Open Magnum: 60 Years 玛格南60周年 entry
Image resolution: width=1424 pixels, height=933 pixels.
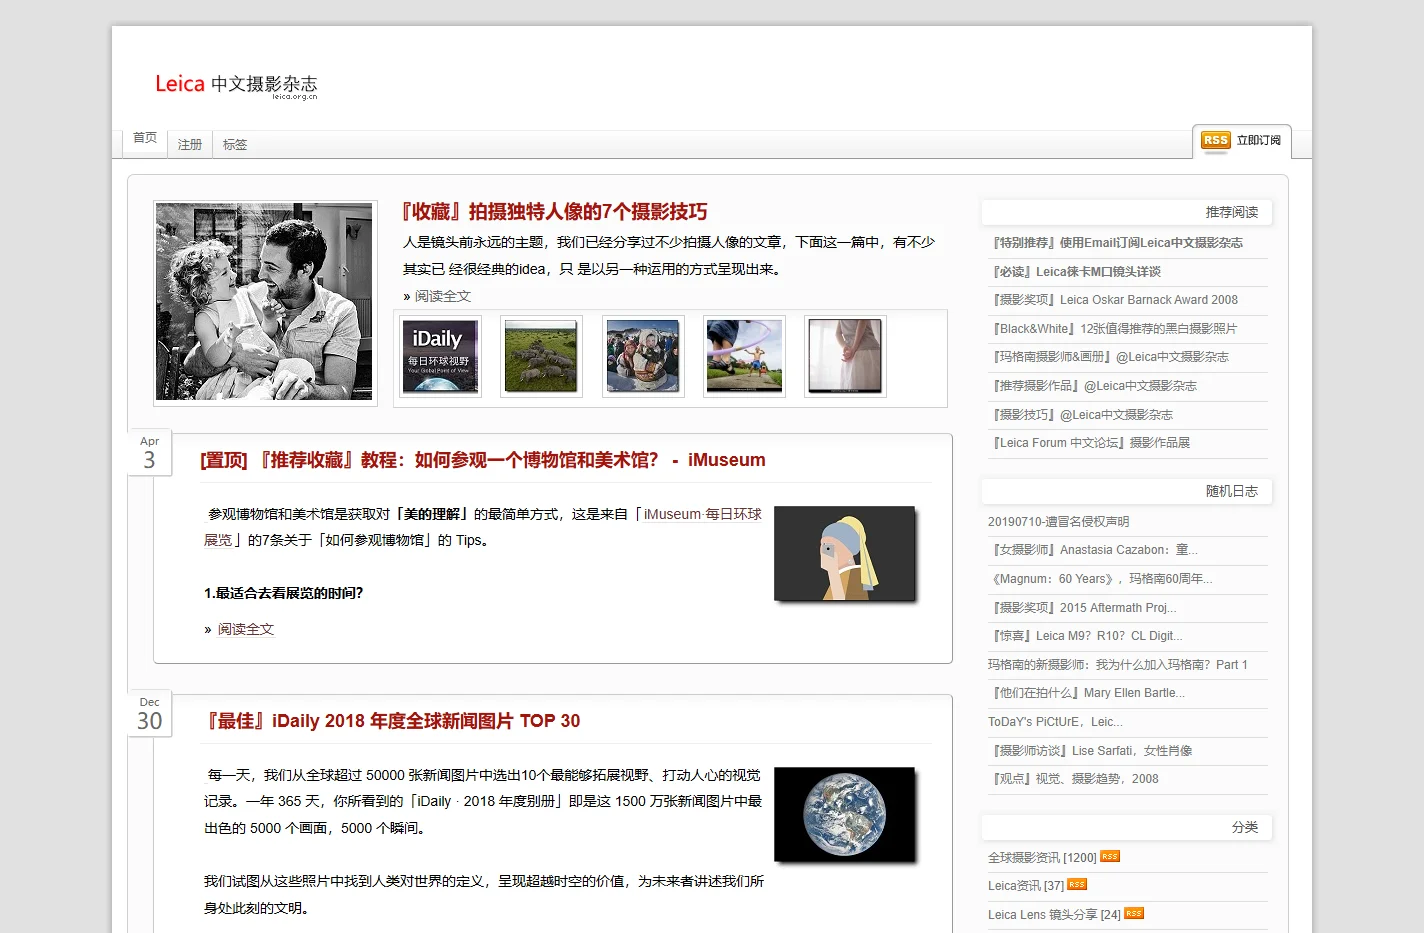point(1100,579)
